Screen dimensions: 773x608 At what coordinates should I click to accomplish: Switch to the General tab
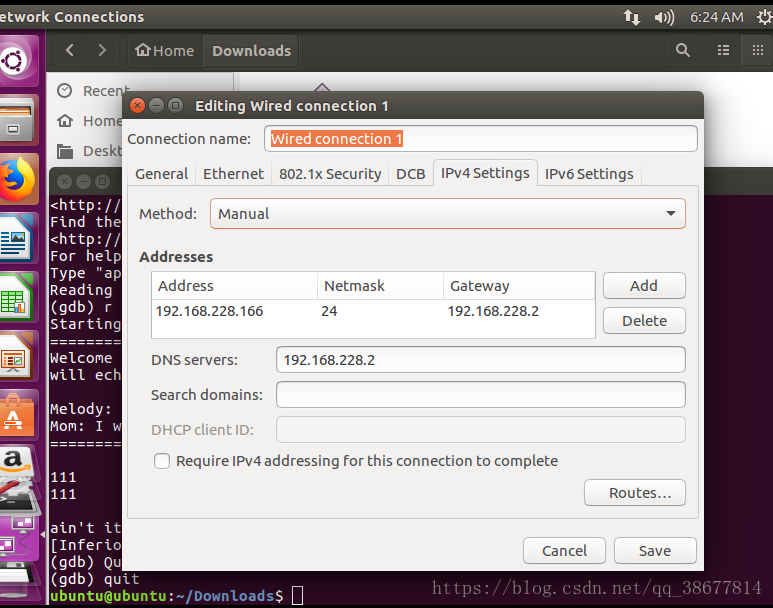(x=162, y=174)
